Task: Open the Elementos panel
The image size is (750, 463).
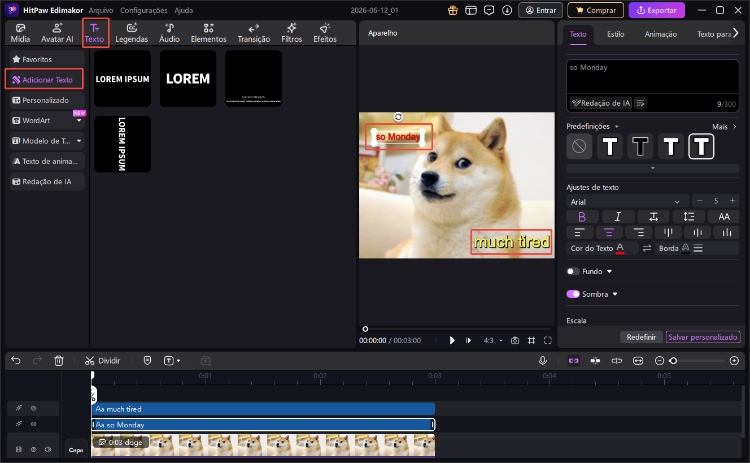Action: tap(208, 33)
